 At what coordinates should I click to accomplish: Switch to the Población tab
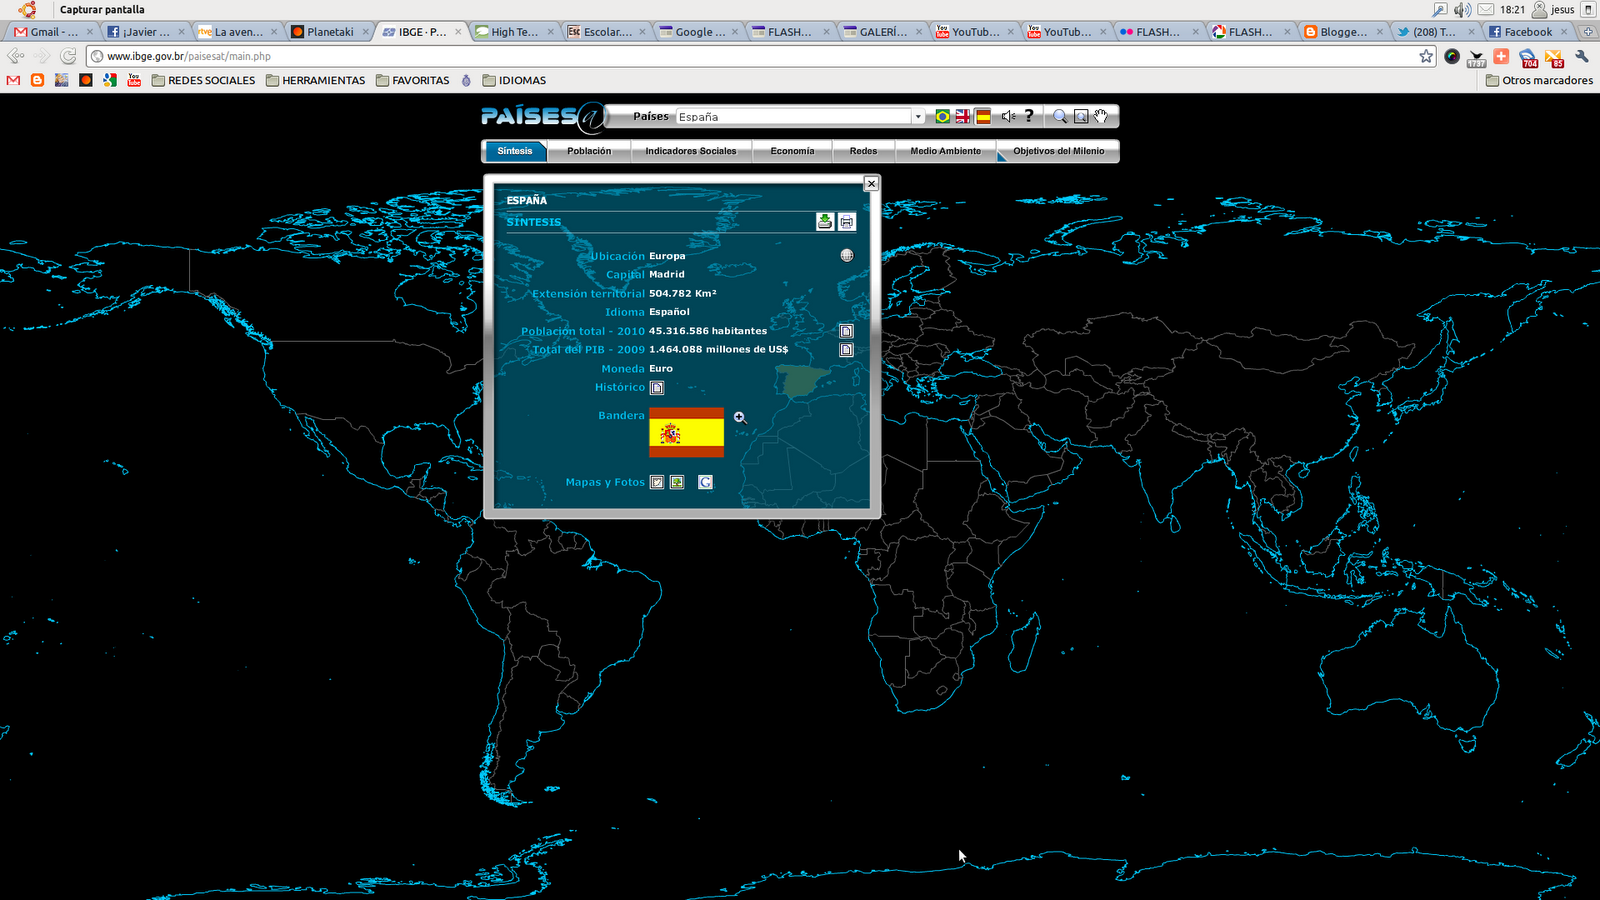click(589, 151)
